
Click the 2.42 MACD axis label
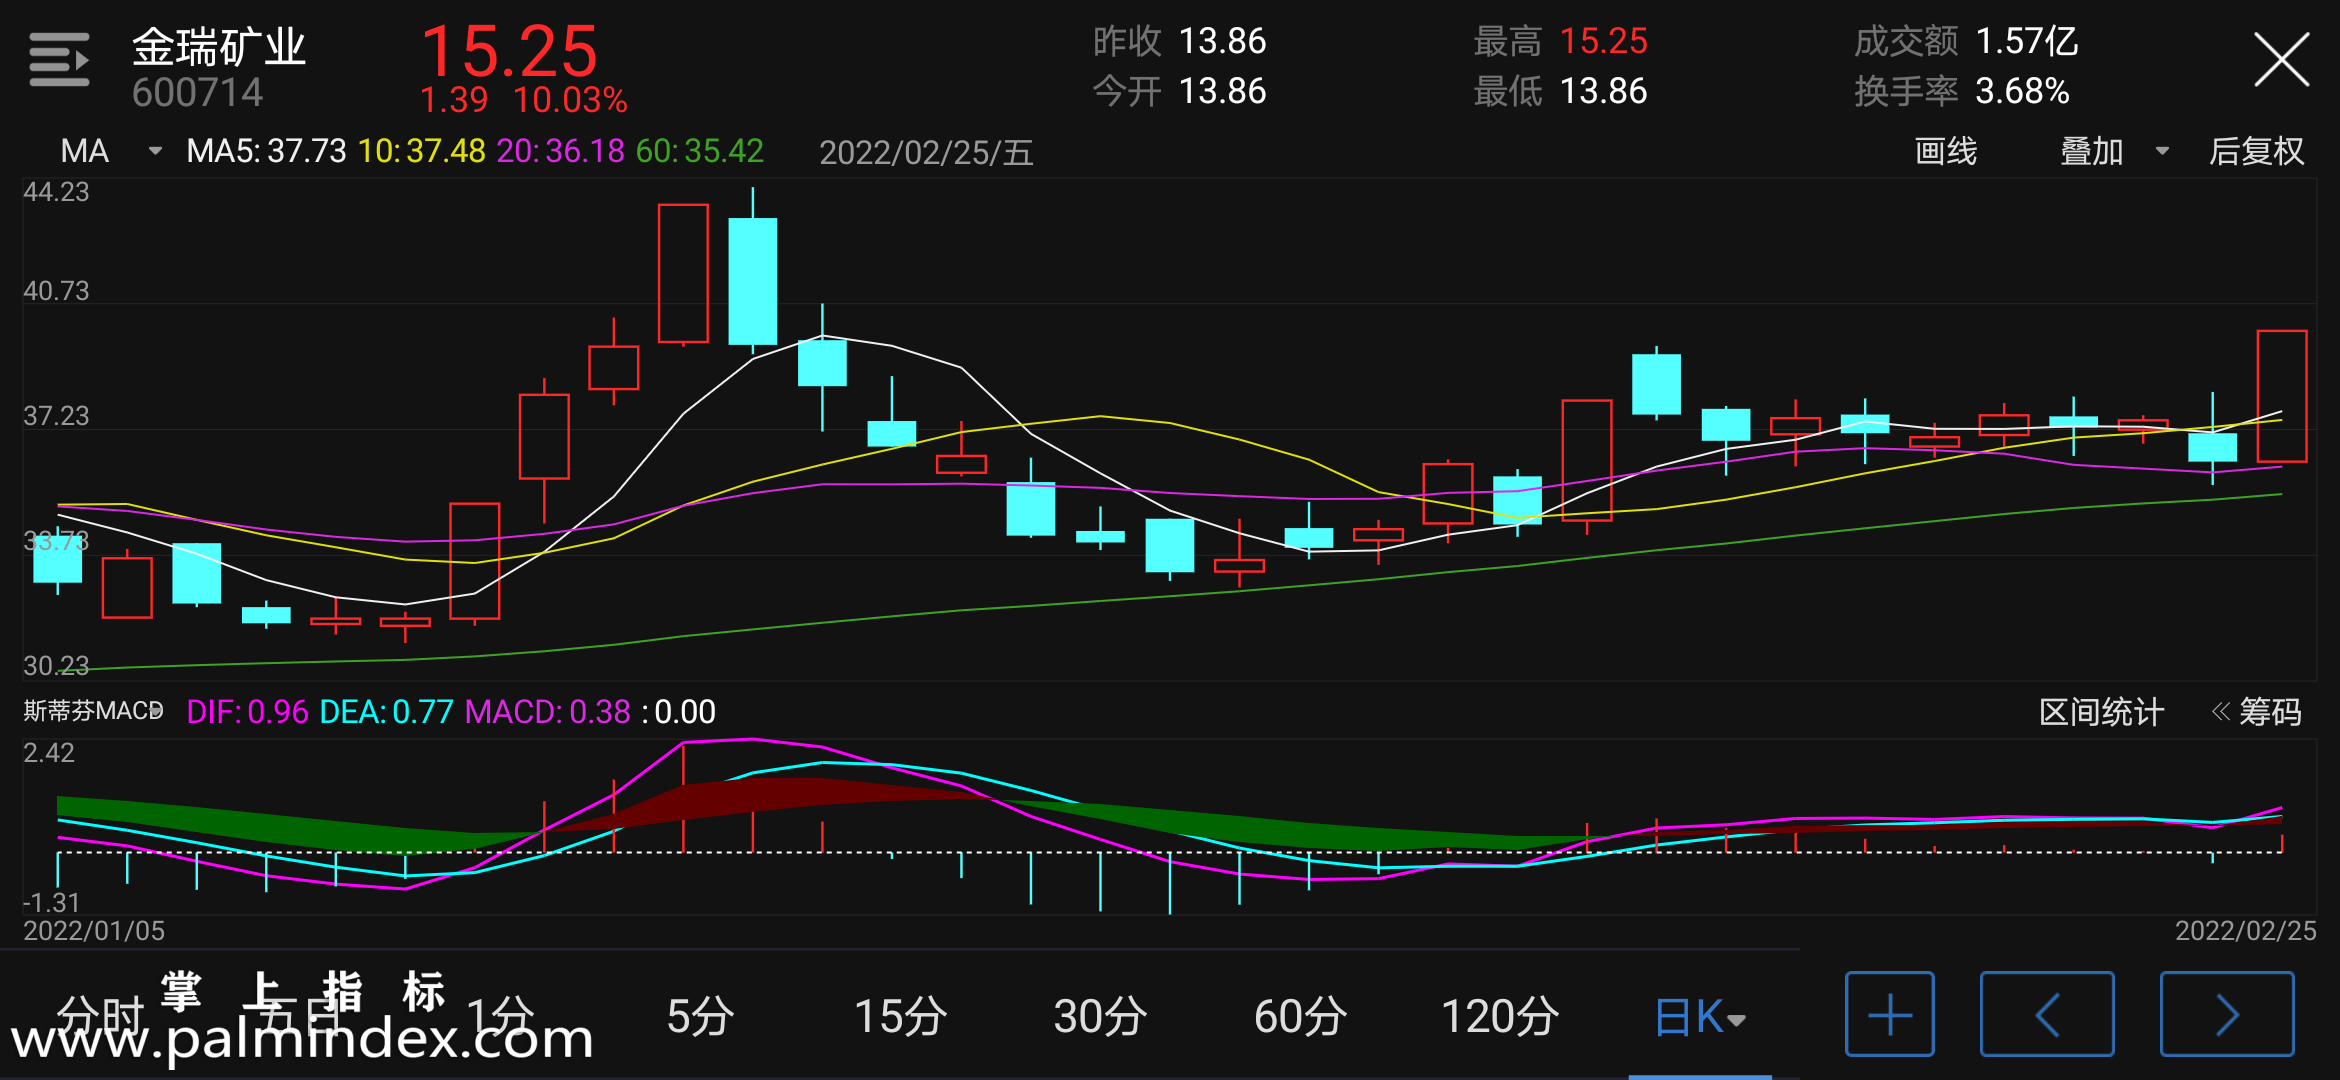[49, 753]
